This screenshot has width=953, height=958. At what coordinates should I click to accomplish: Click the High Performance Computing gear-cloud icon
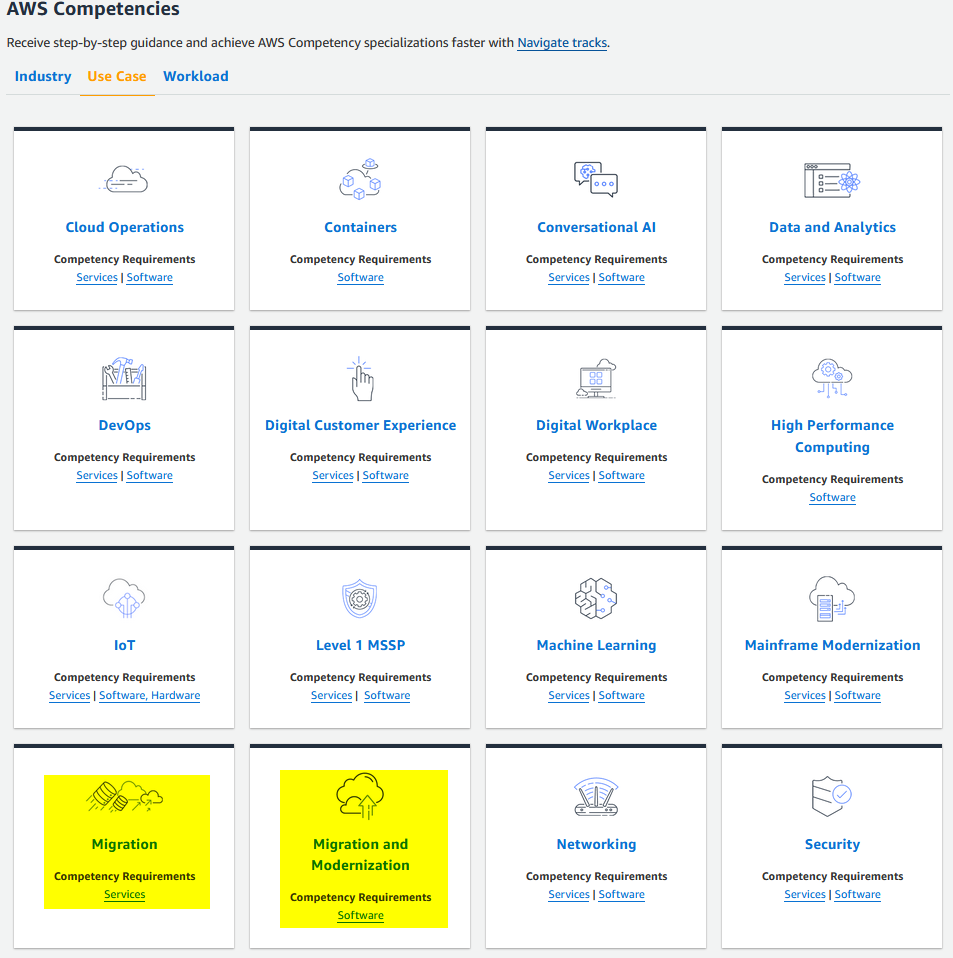[x=832, y=378]
